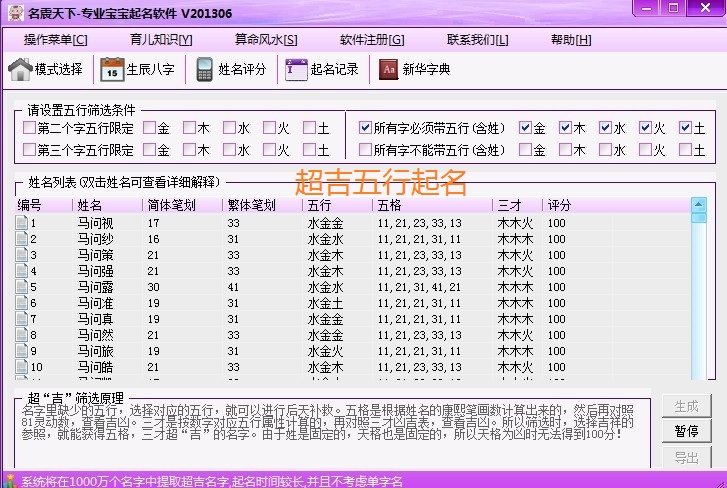Click the 导出 button
The image size is (727, 488).
click(686, 457)
